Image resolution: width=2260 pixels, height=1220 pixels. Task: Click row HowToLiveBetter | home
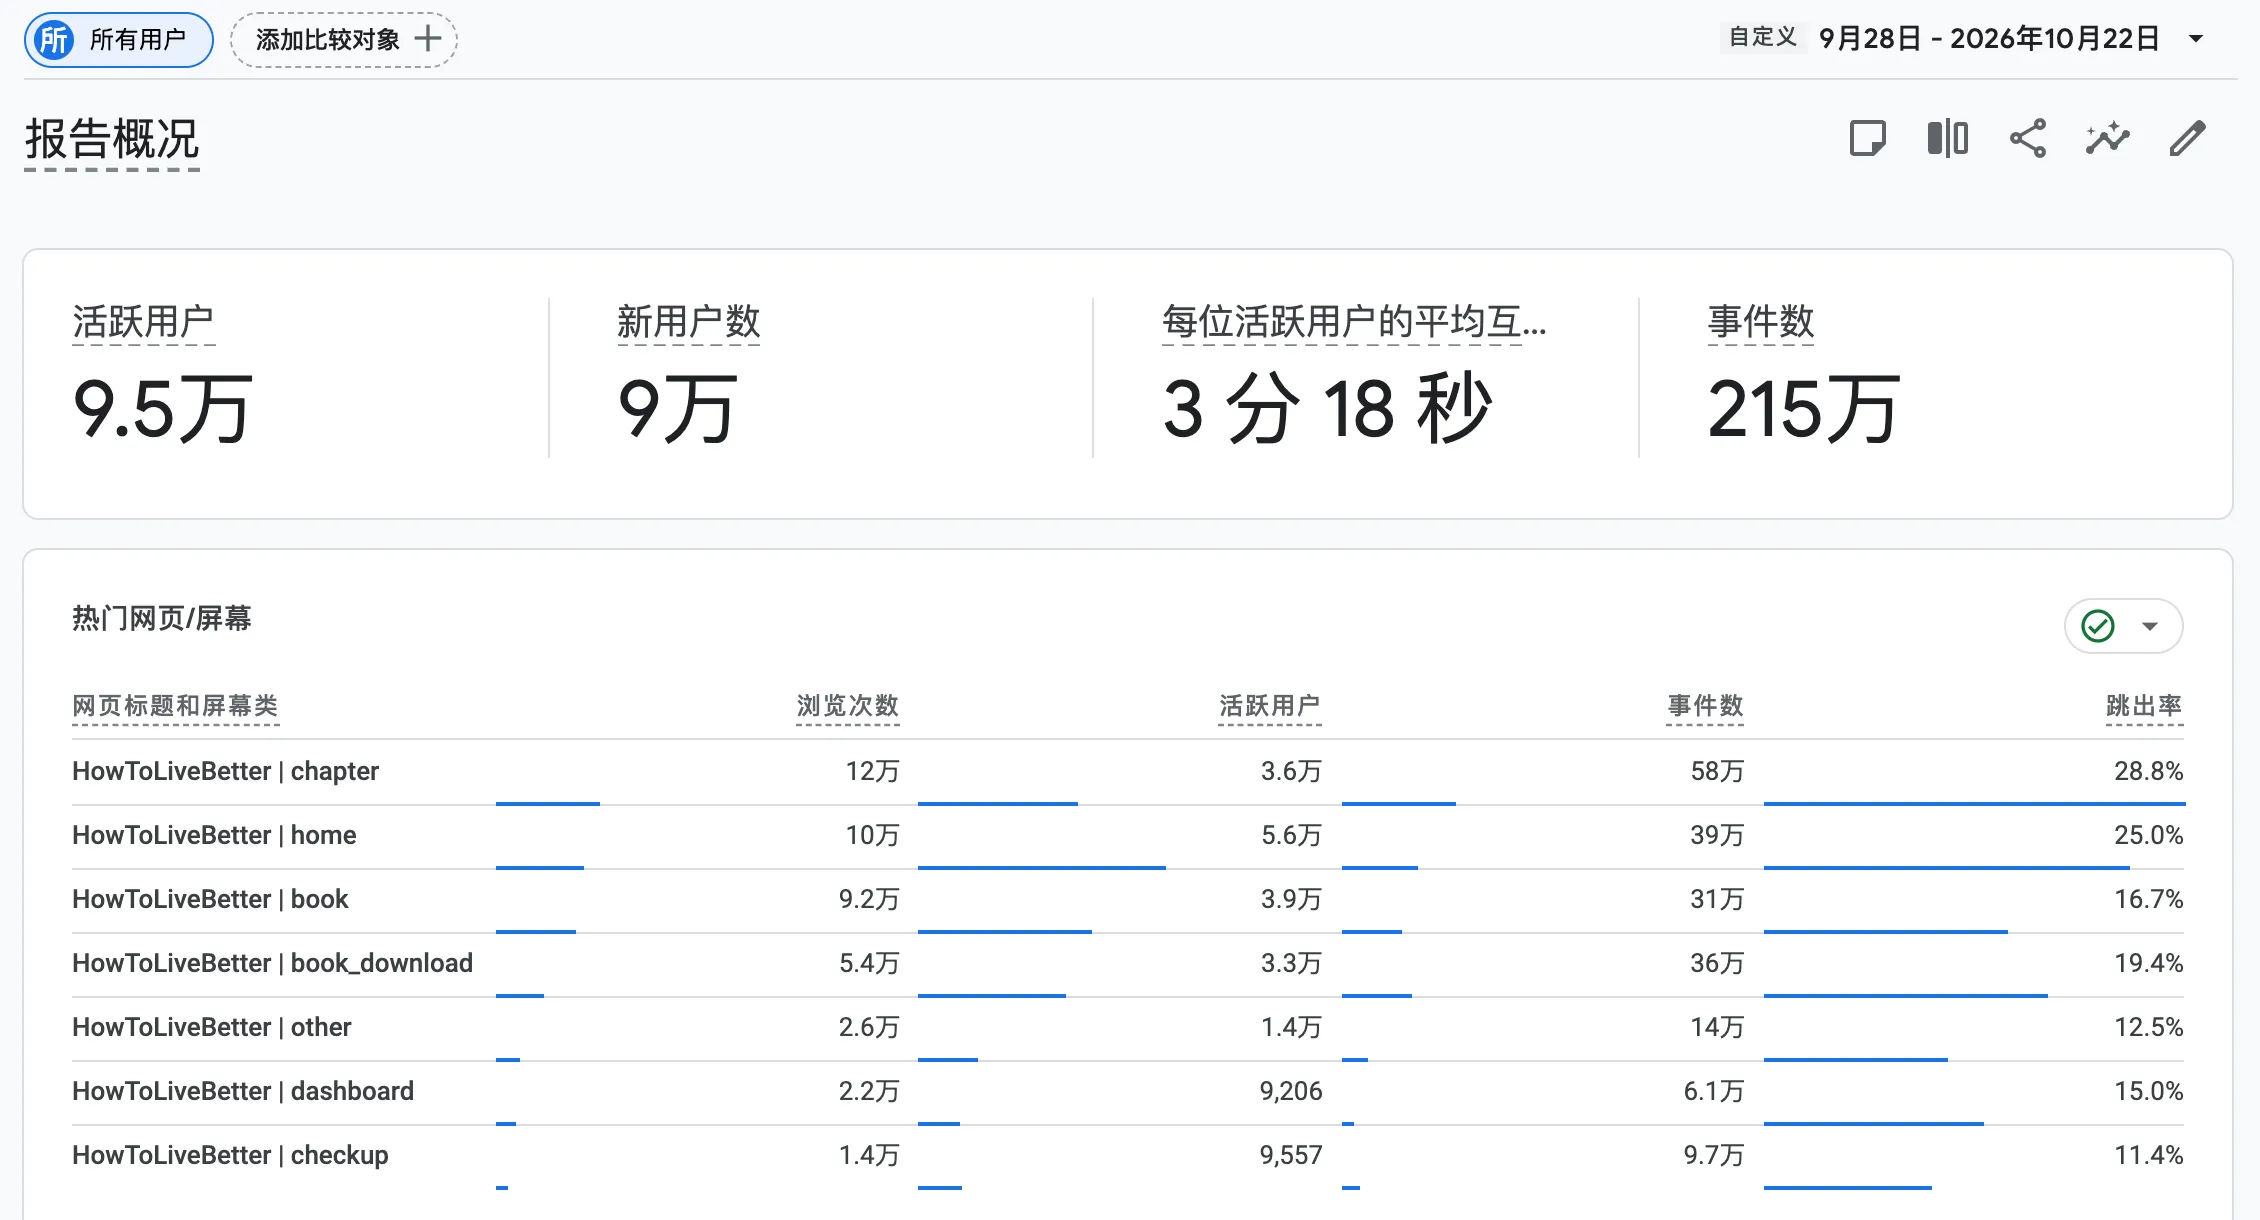coord(1128,836)
